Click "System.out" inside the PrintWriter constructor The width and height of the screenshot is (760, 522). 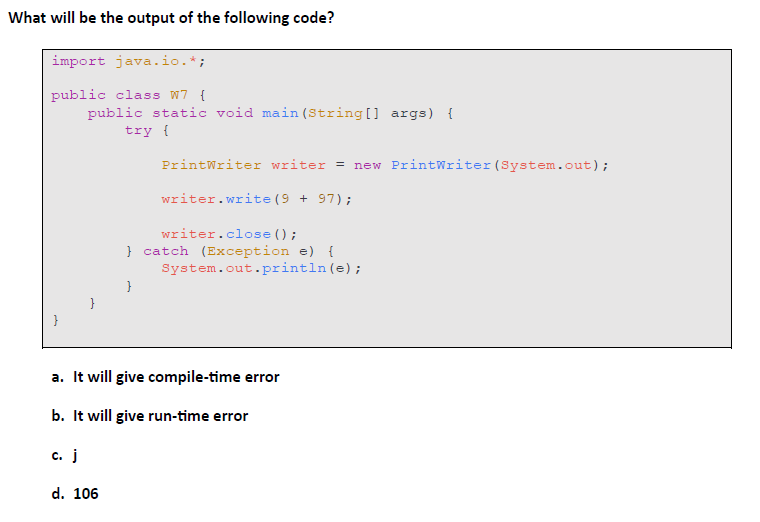click(546, 165)
